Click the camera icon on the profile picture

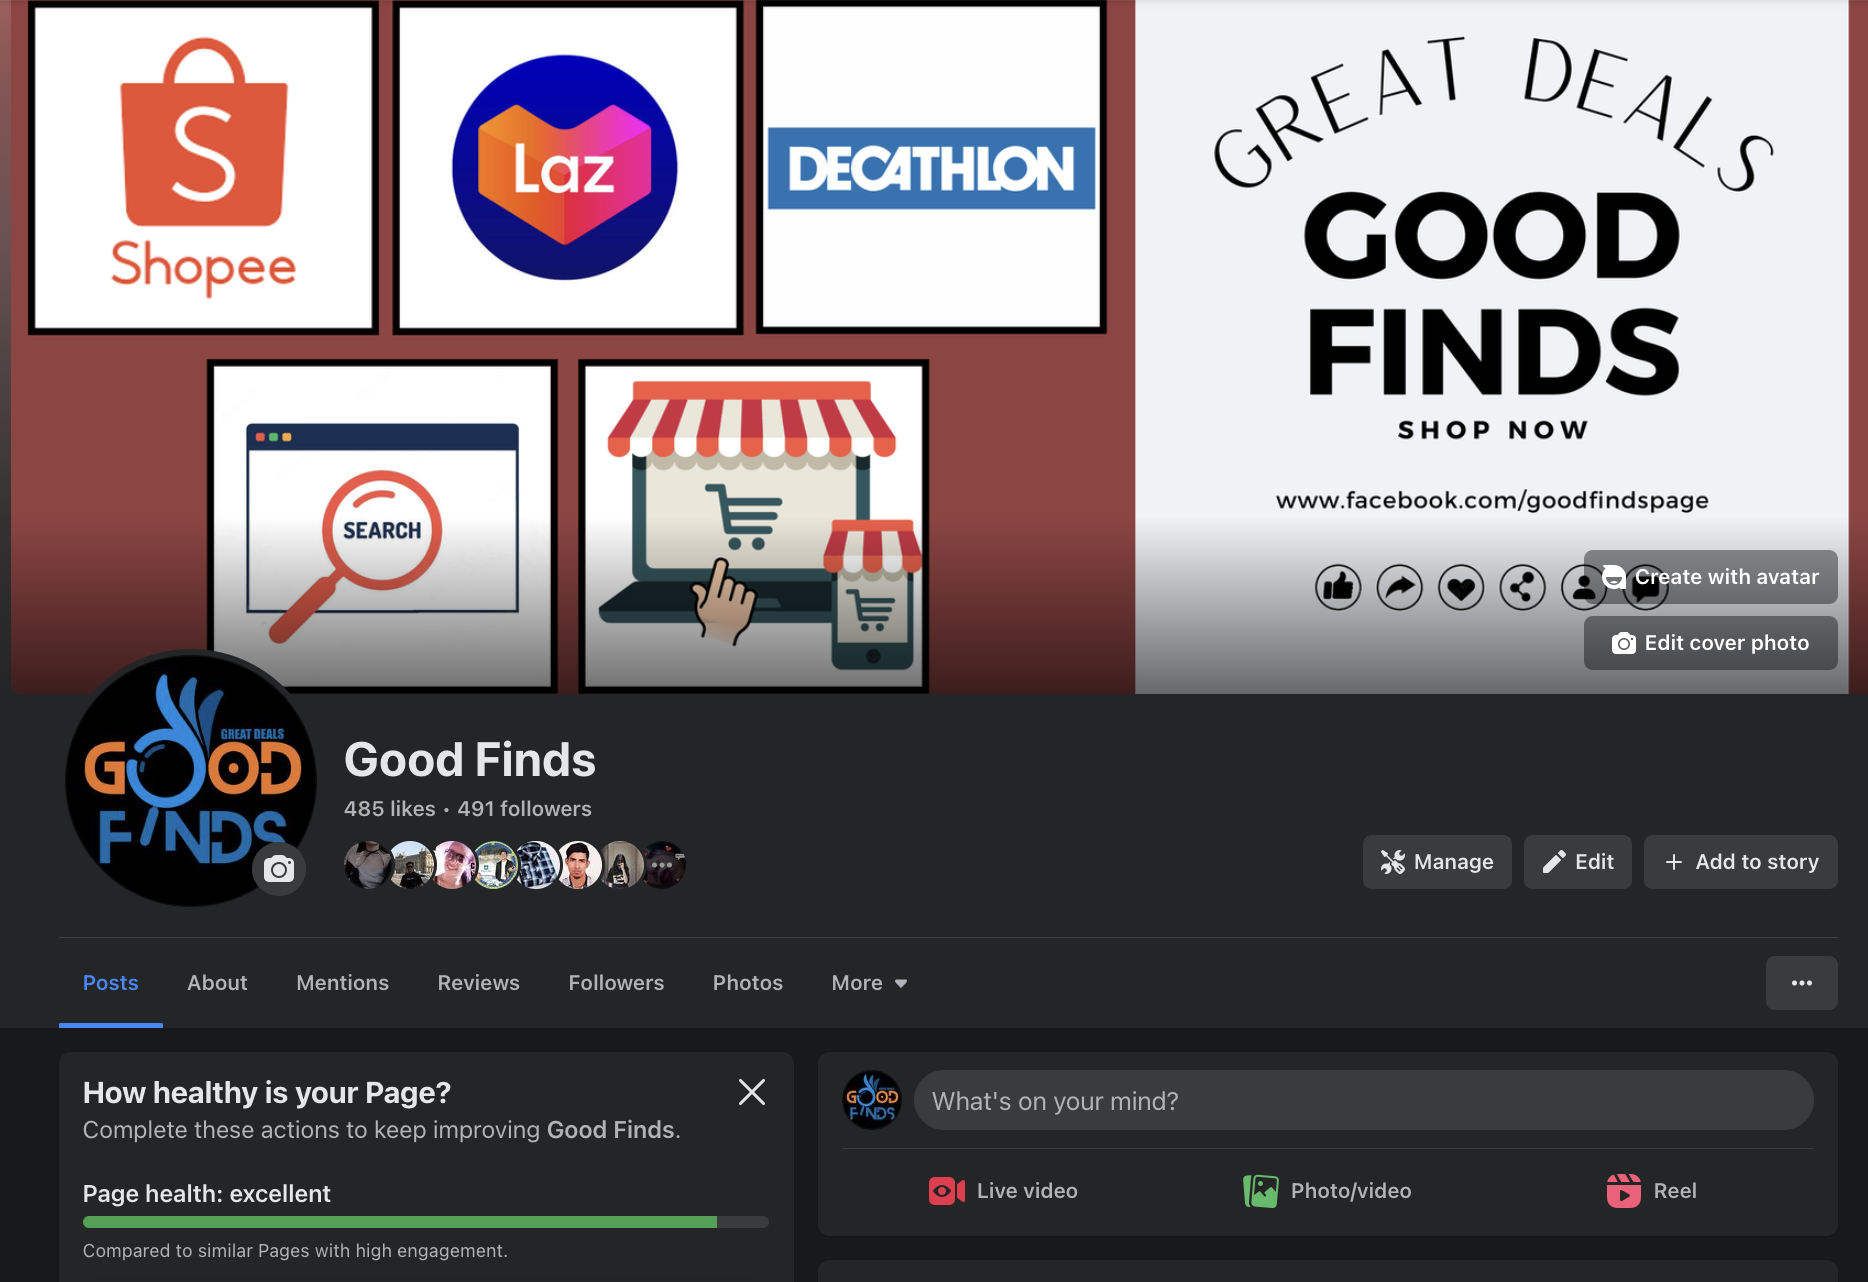pyautogui.click(x=279, y=869)
